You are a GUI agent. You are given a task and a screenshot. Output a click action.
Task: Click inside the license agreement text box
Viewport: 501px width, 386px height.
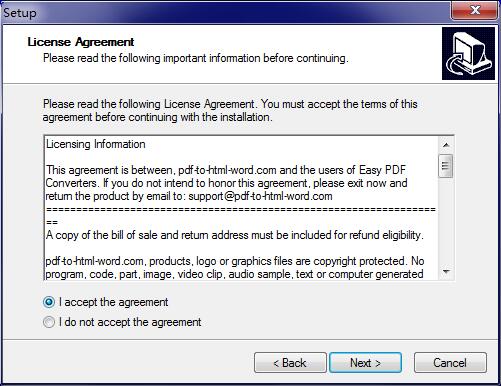[241, 208]
